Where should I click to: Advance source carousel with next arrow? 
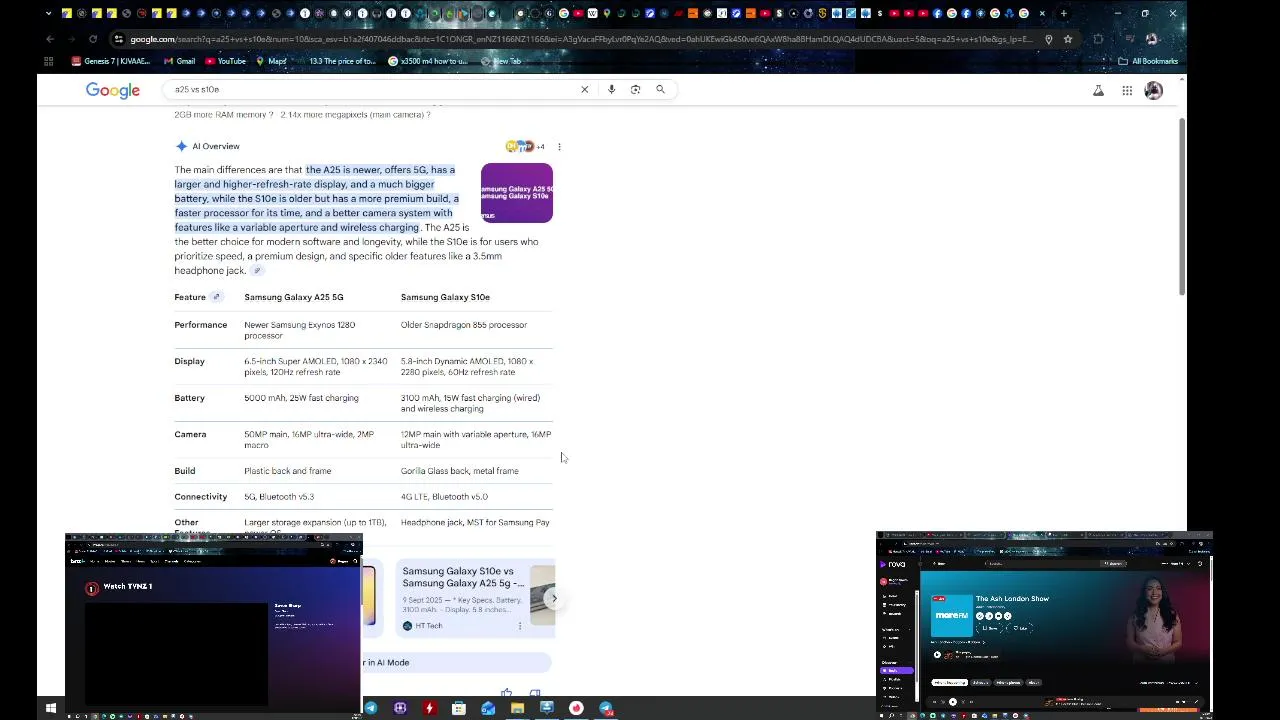point(554,599)
